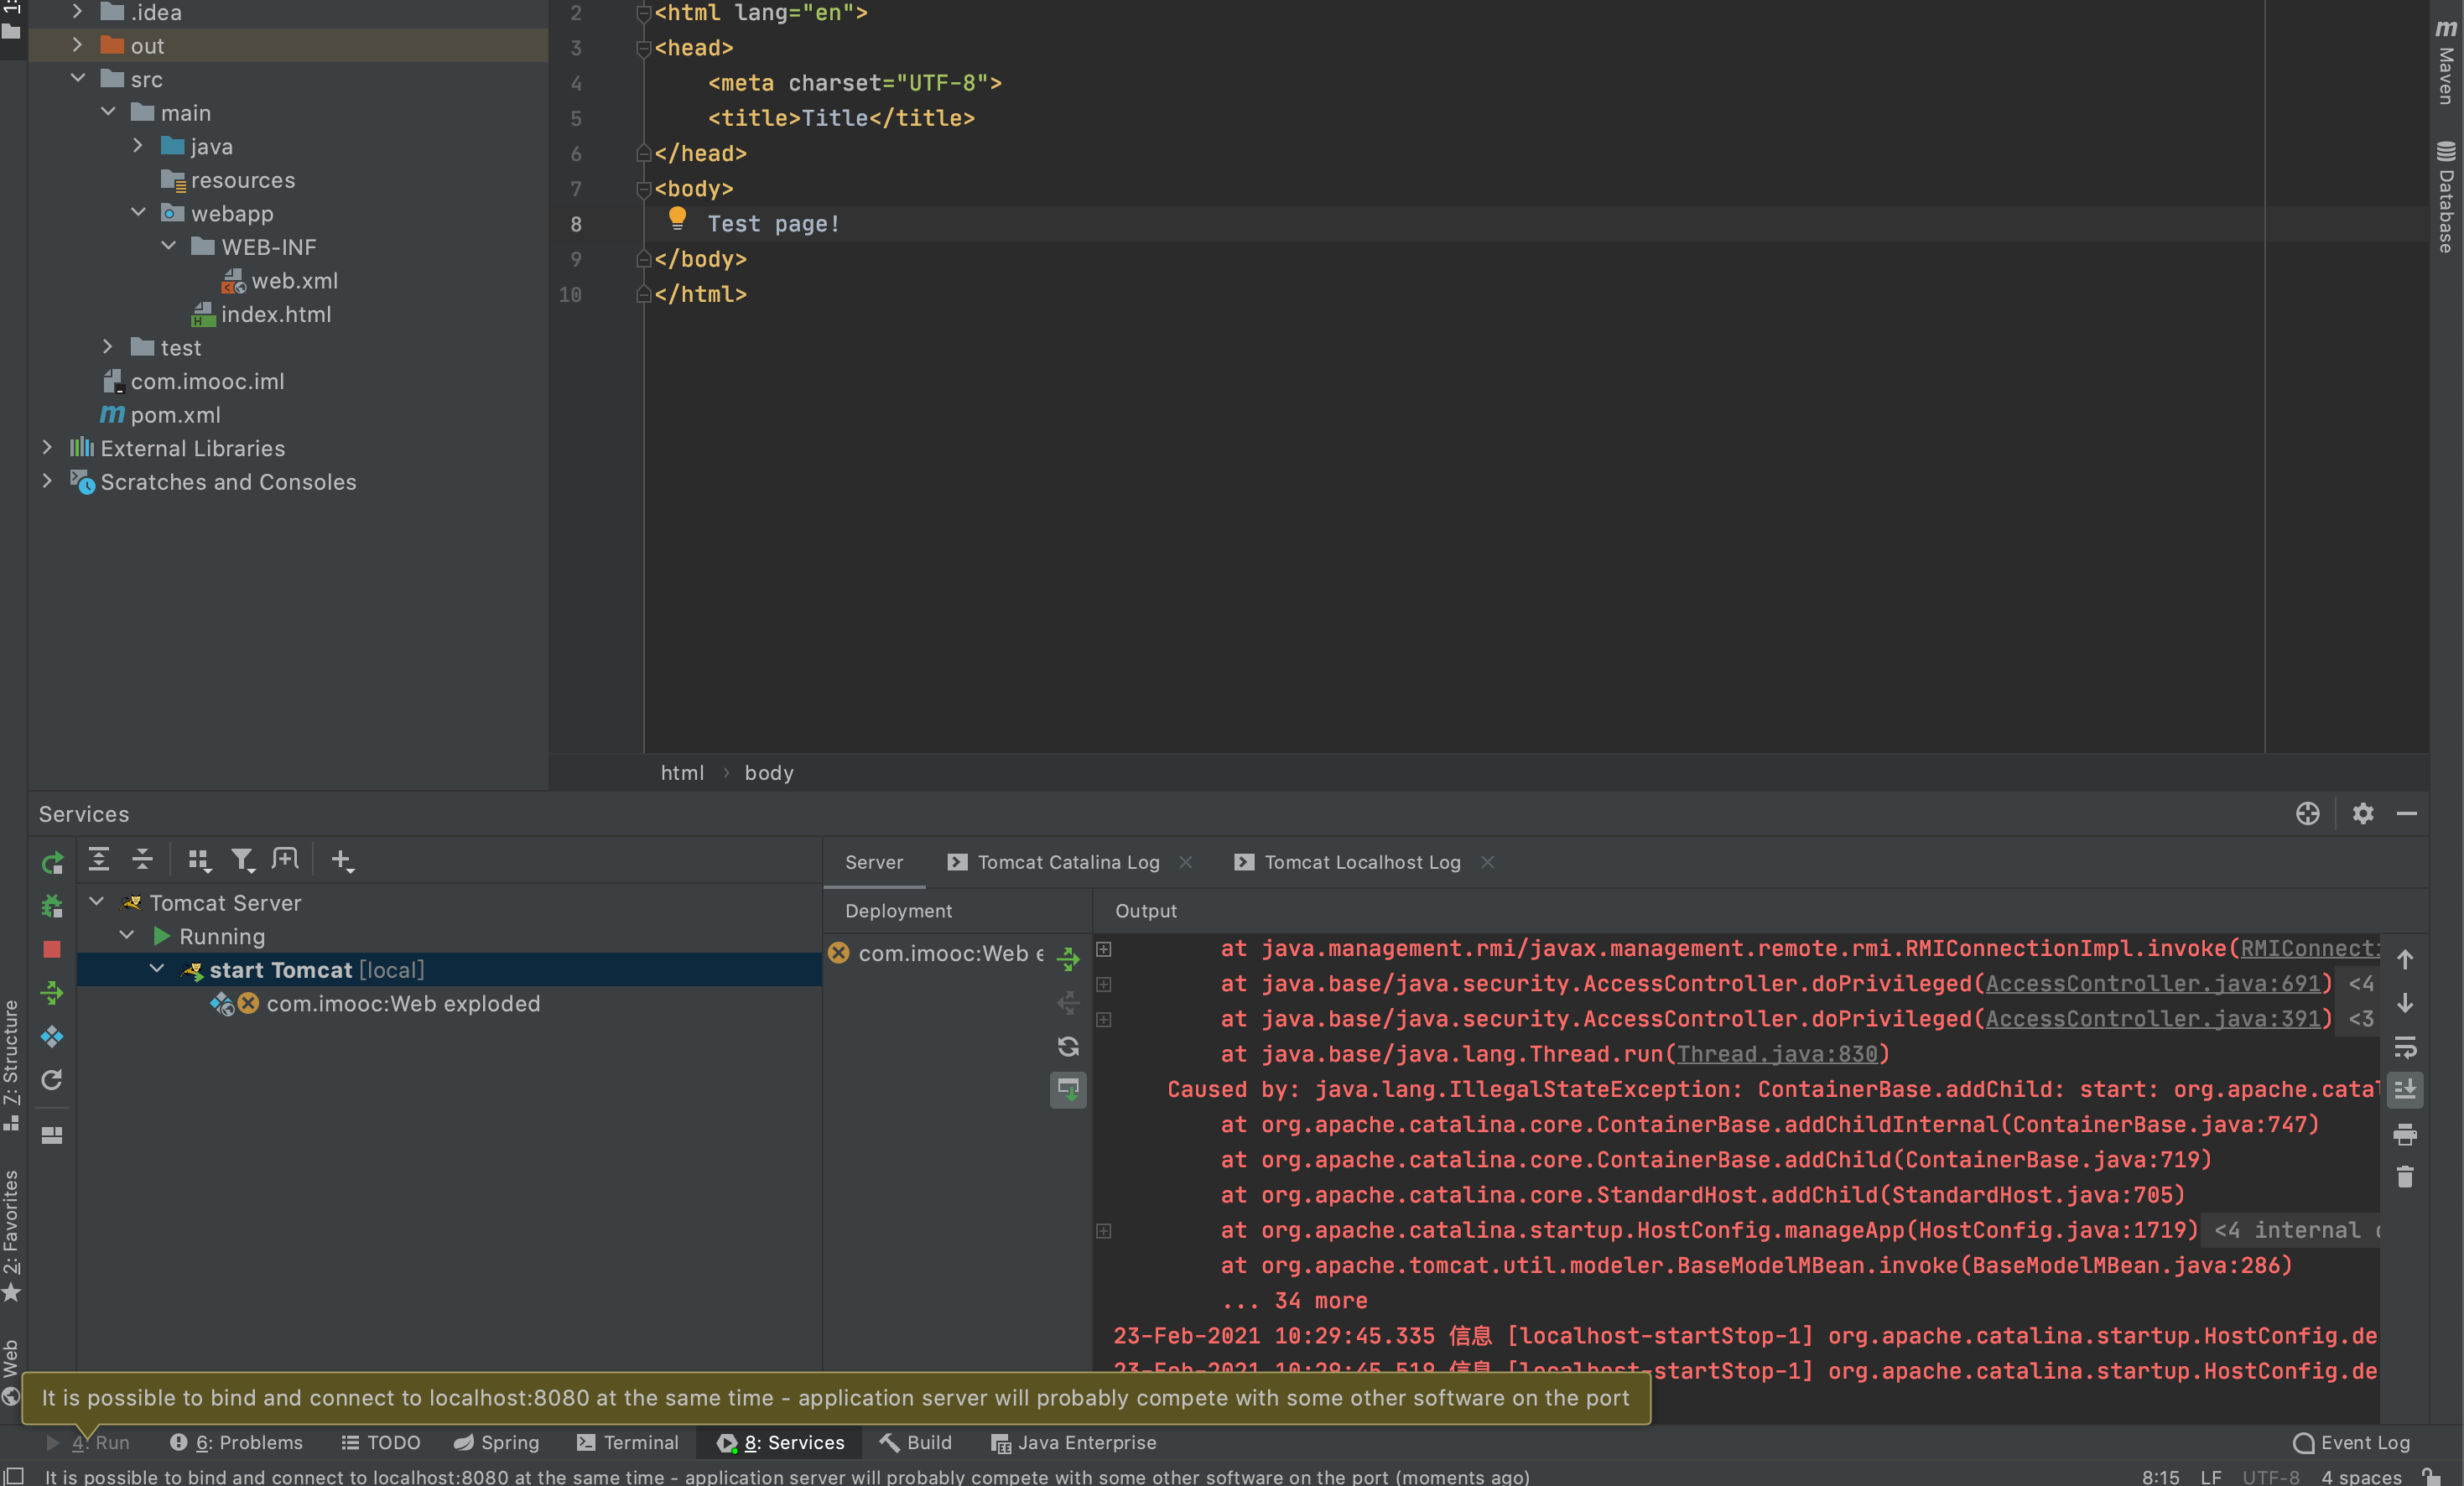Open the TODO tool window
This screenshot has height=1486, width=2464.
pyautogui.click(x=381, y=1442)
